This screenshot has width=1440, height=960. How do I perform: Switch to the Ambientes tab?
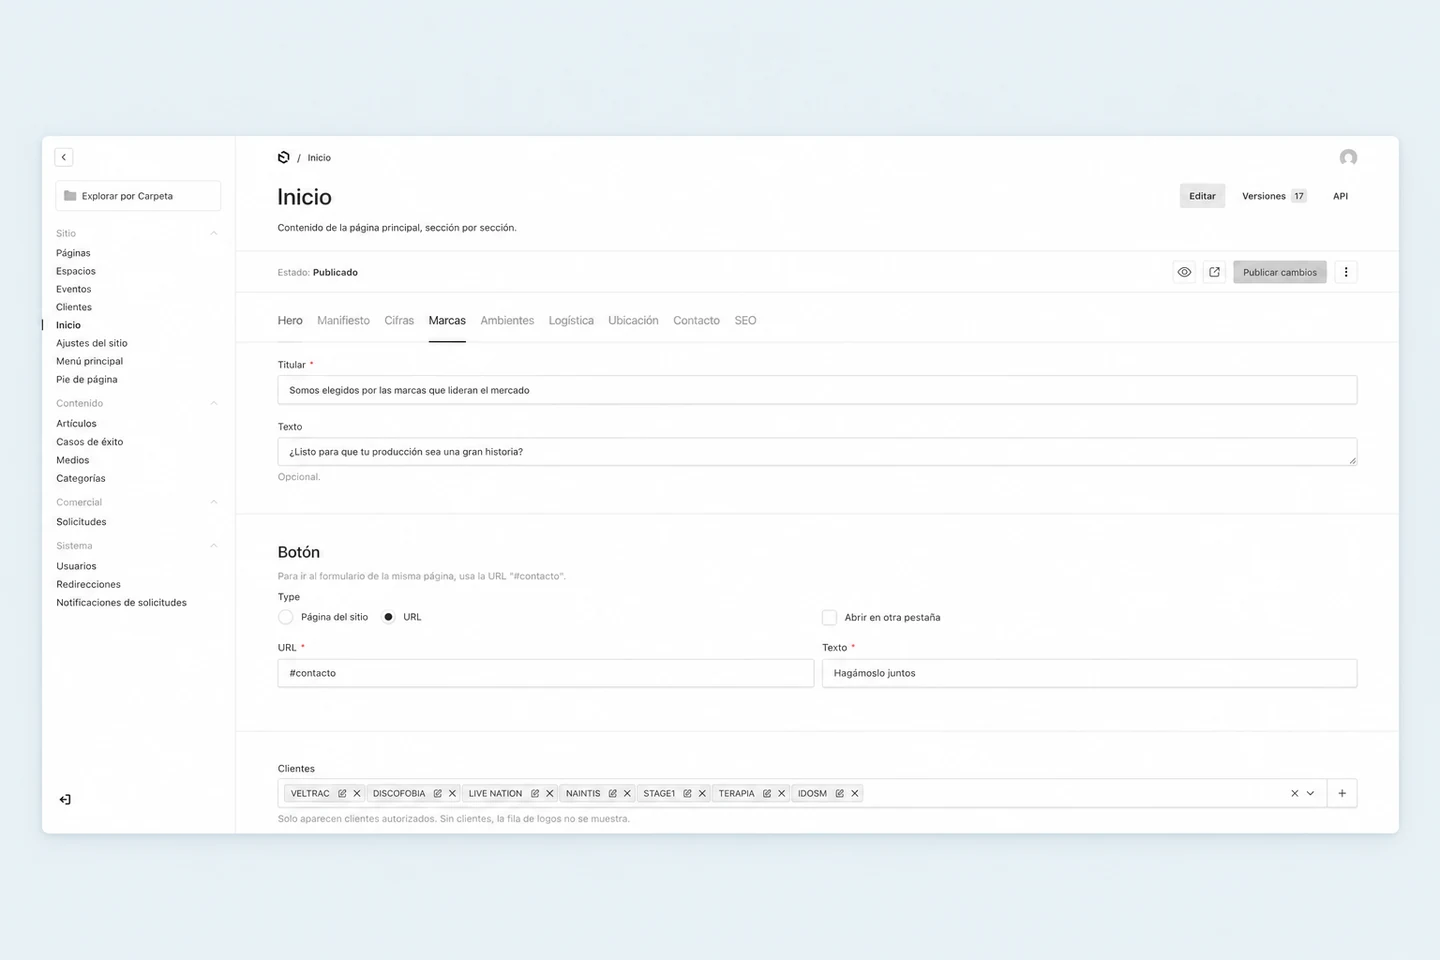(x=507, y=320)
